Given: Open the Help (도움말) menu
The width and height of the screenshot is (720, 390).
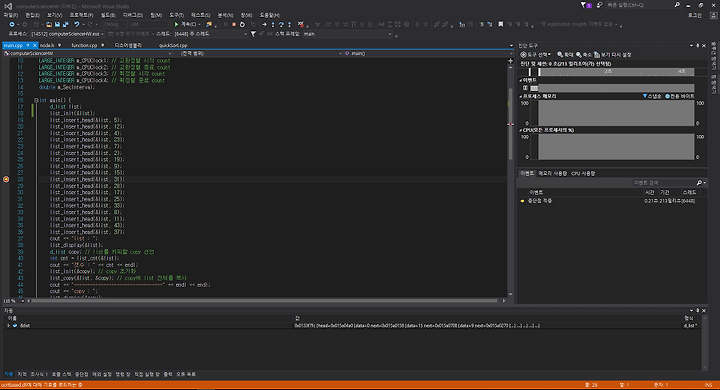Looking at the screenshot, I should (x=270, y=15).
